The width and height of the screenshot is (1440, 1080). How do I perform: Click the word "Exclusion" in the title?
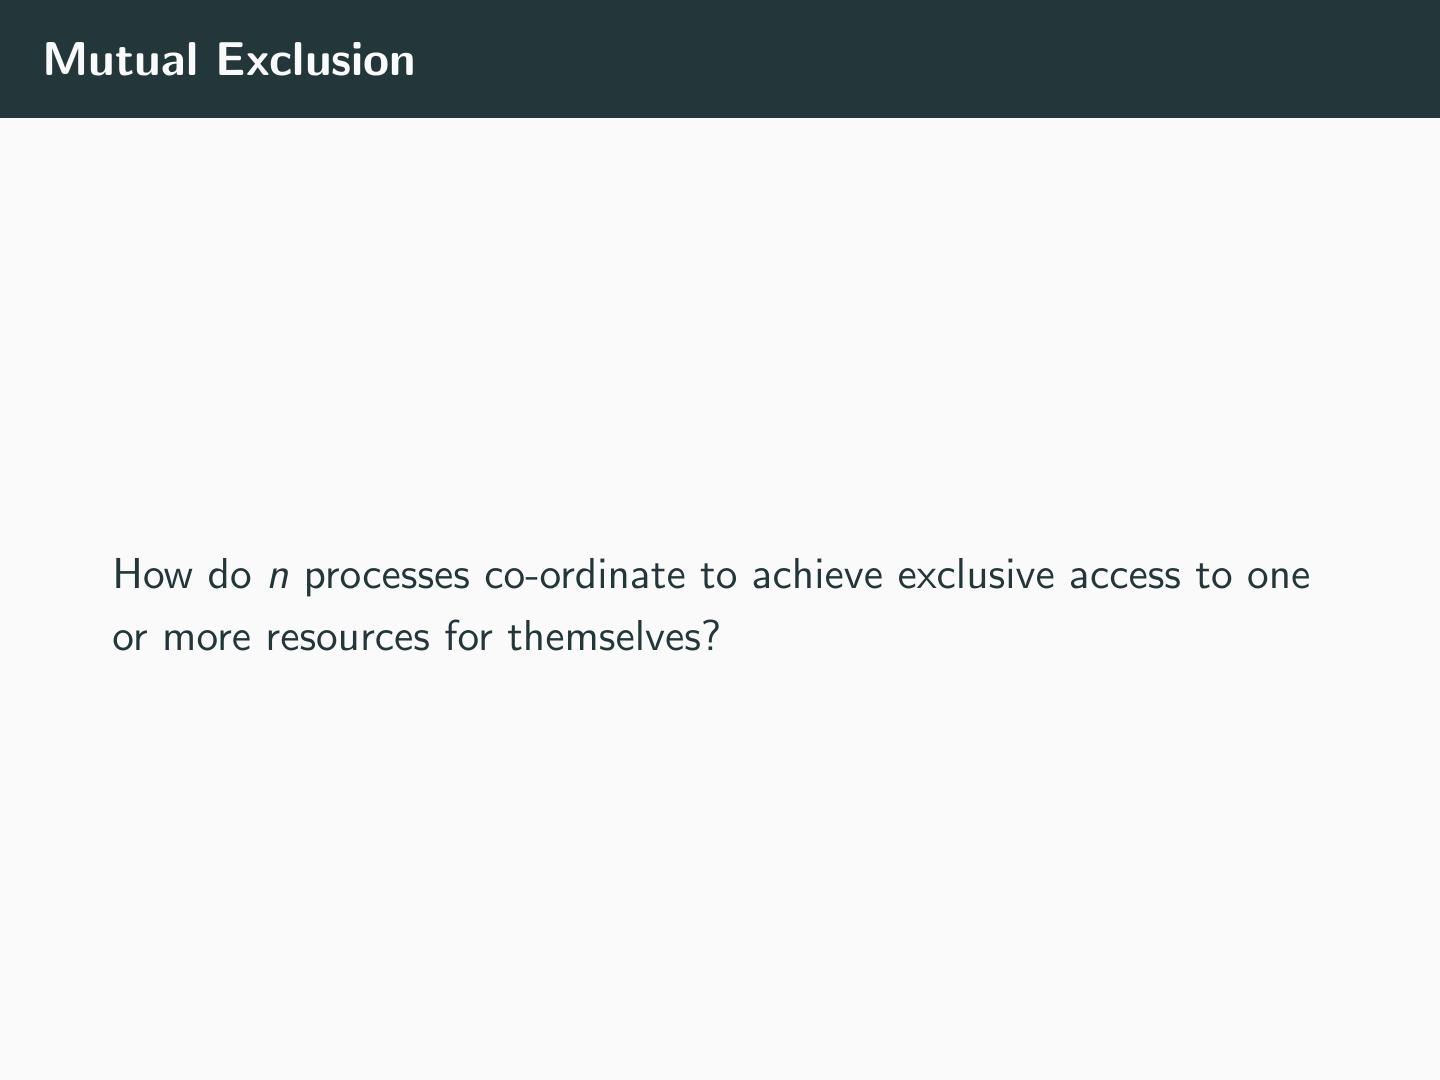pos(315,60)
